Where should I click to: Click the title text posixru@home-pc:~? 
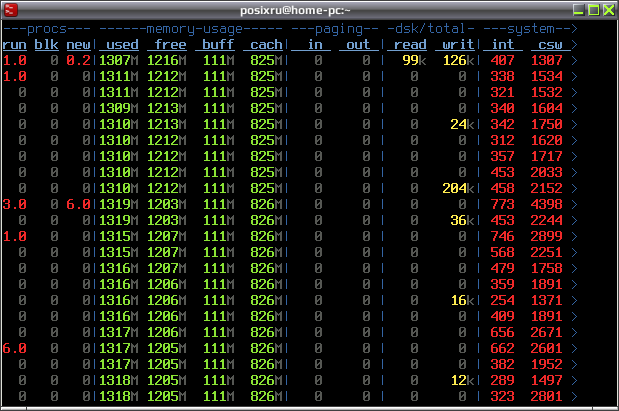point(295,10)
